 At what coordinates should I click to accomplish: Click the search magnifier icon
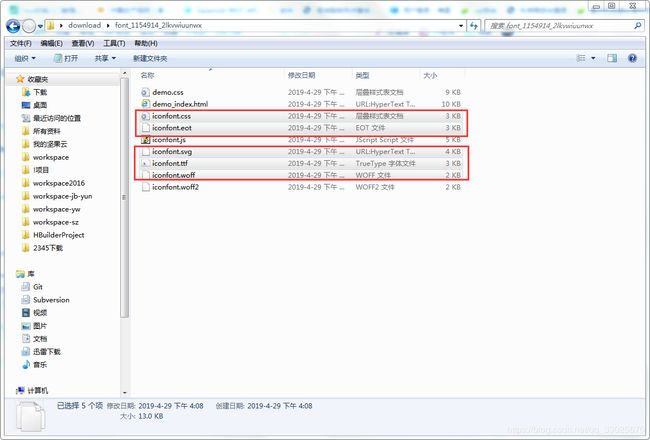[638, 26]
